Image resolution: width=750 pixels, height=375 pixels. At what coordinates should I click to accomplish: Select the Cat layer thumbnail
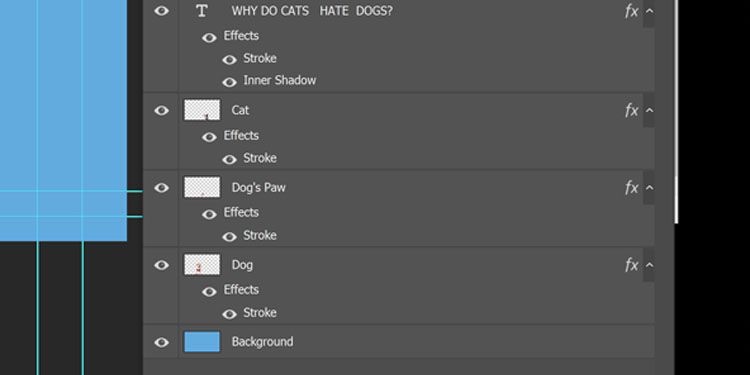(x=202, y=110)
